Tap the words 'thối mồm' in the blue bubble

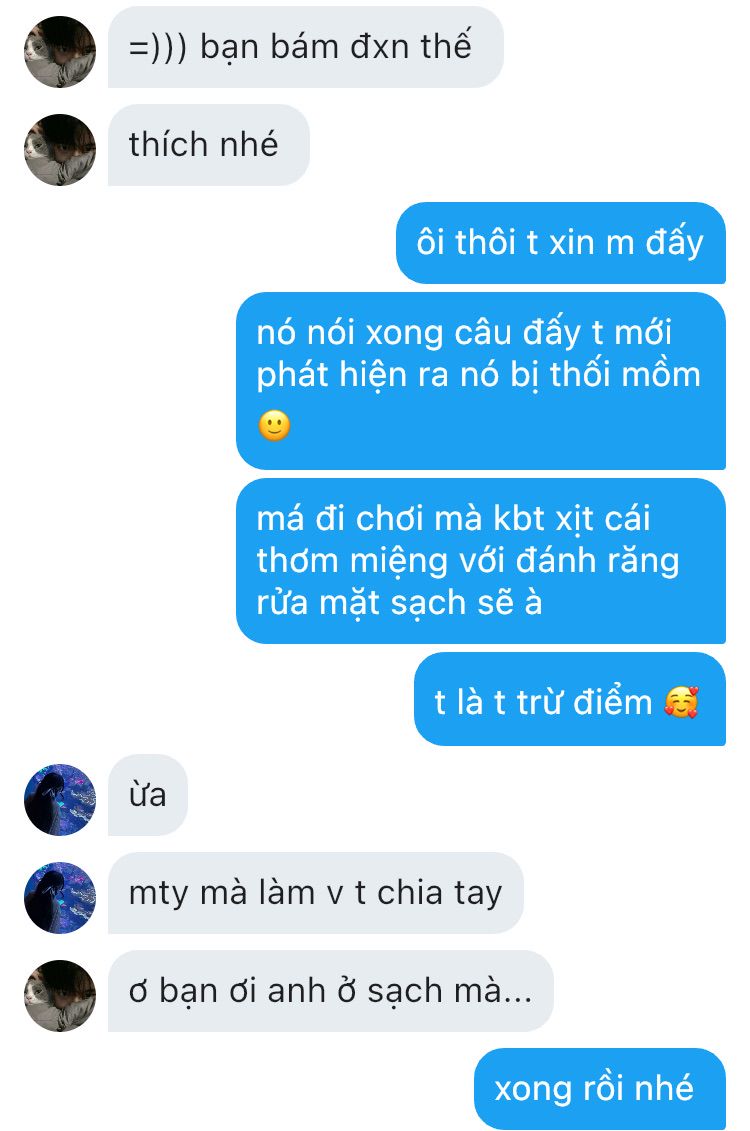(625, 374)
